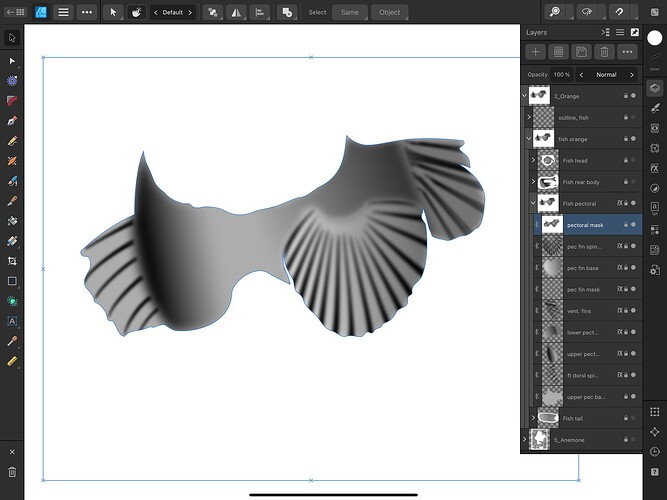Choose the previous blend mode arrow
This screenshot has height=500, width=667.
[x=581, y=74]
